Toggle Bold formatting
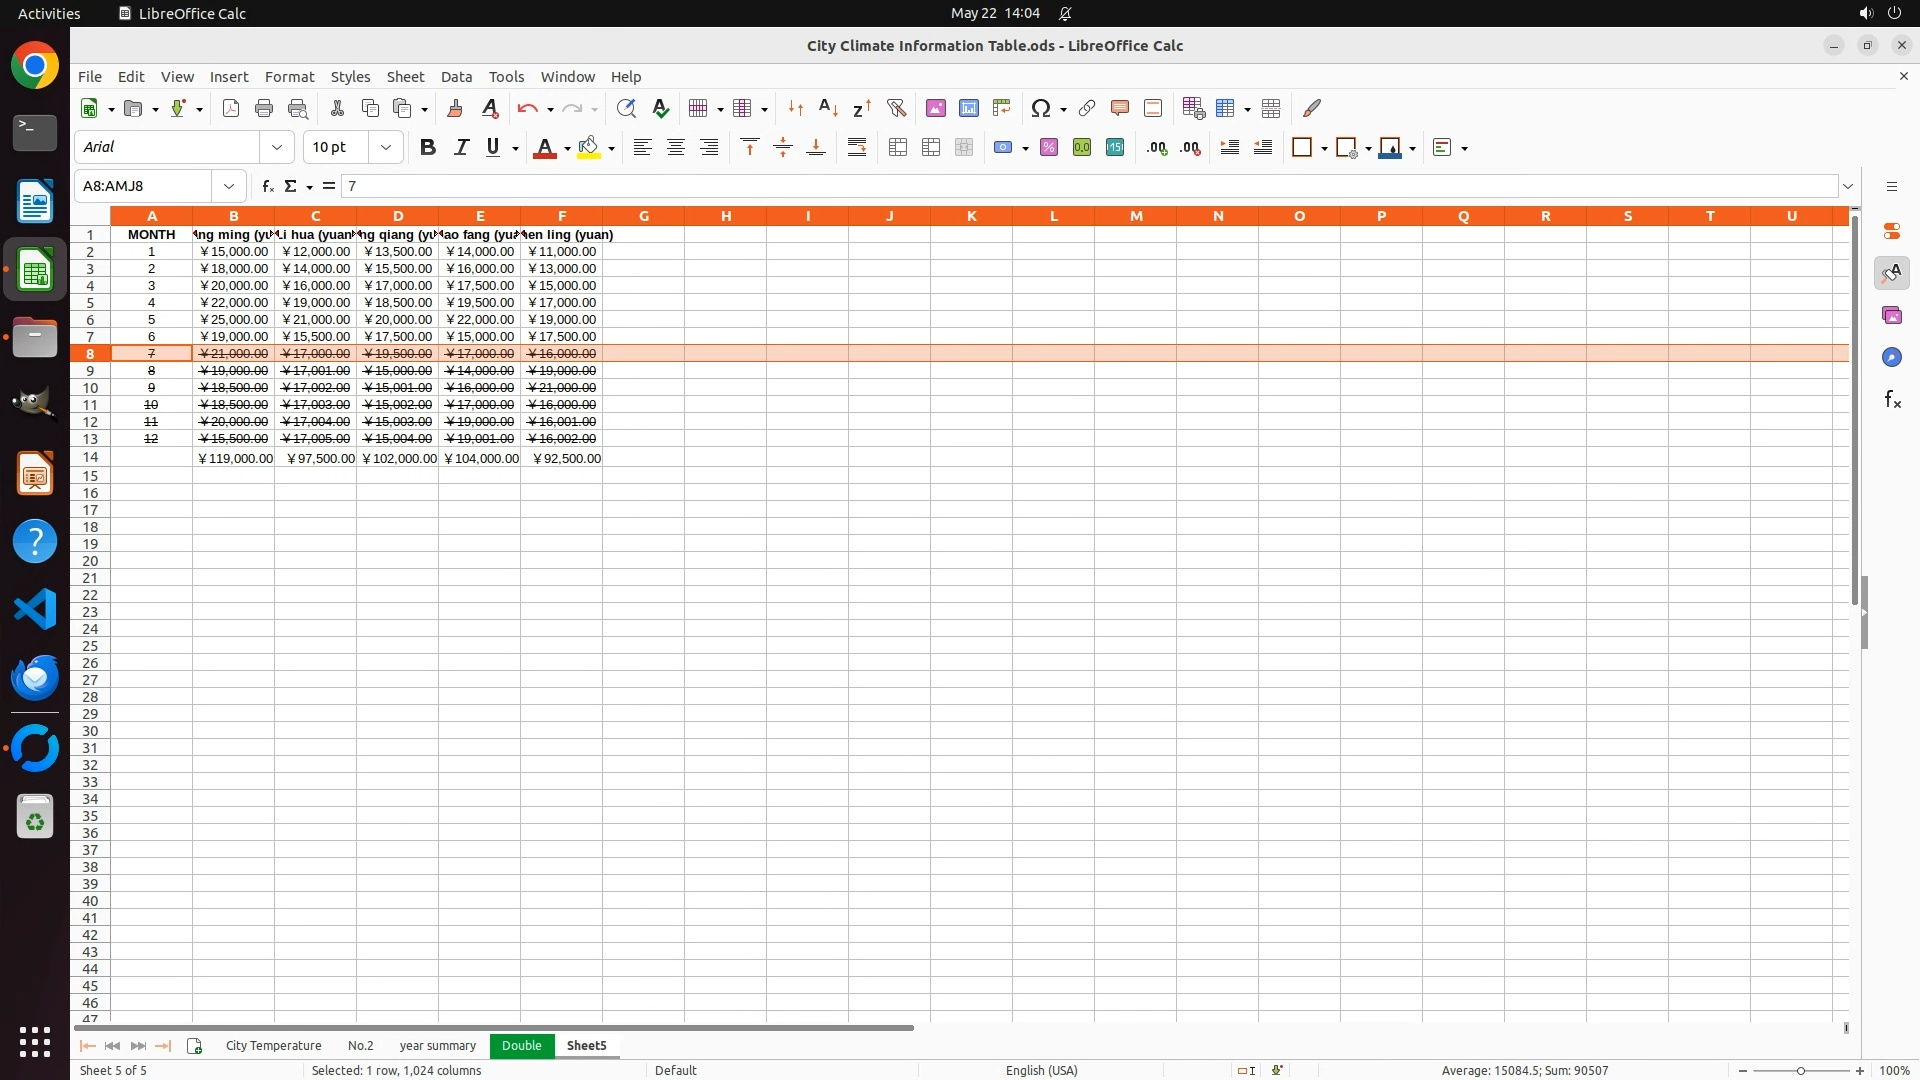Image resolution: width=1920 pixels, height=1080 pixels. click(x=428, y=147)
